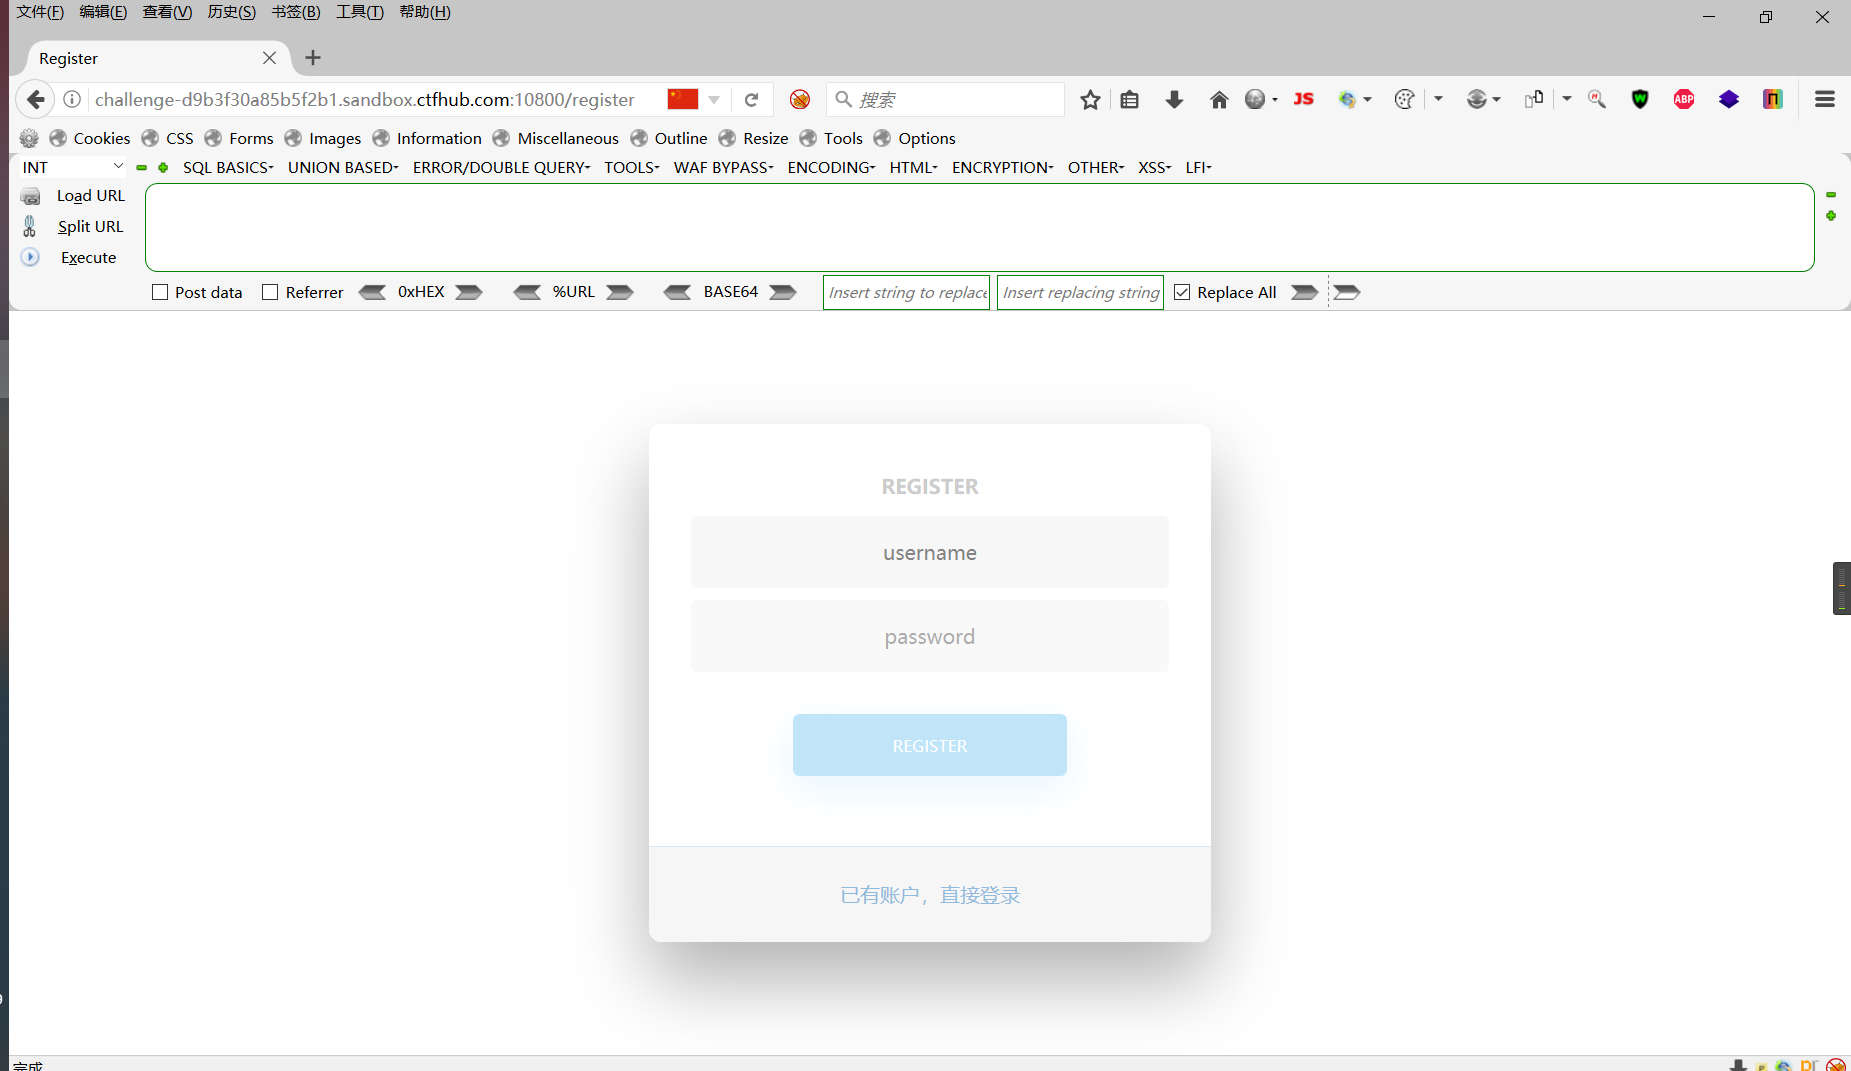
Task: Open the INT type dropdown
Action: (70, 166)
